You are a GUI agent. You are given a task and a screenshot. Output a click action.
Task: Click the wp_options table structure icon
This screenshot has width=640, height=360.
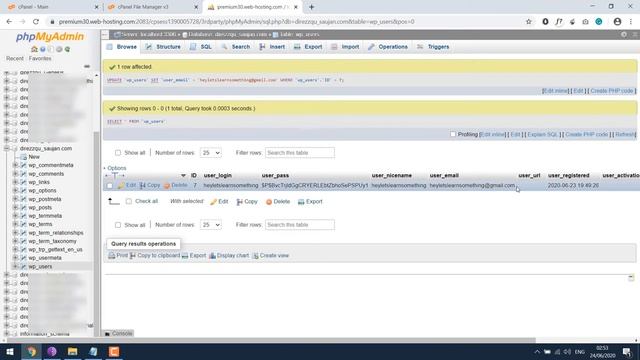point(23,191)
